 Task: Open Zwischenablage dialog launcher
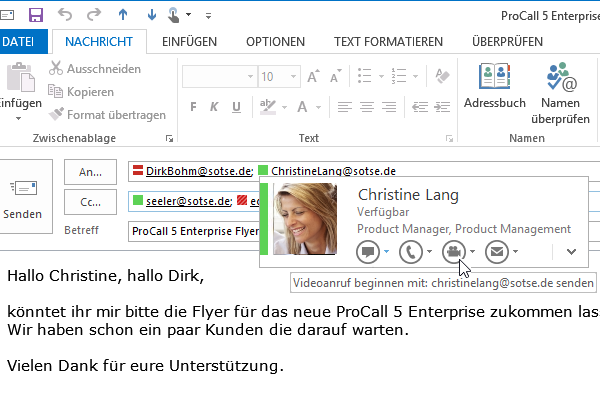click(169, 139)
